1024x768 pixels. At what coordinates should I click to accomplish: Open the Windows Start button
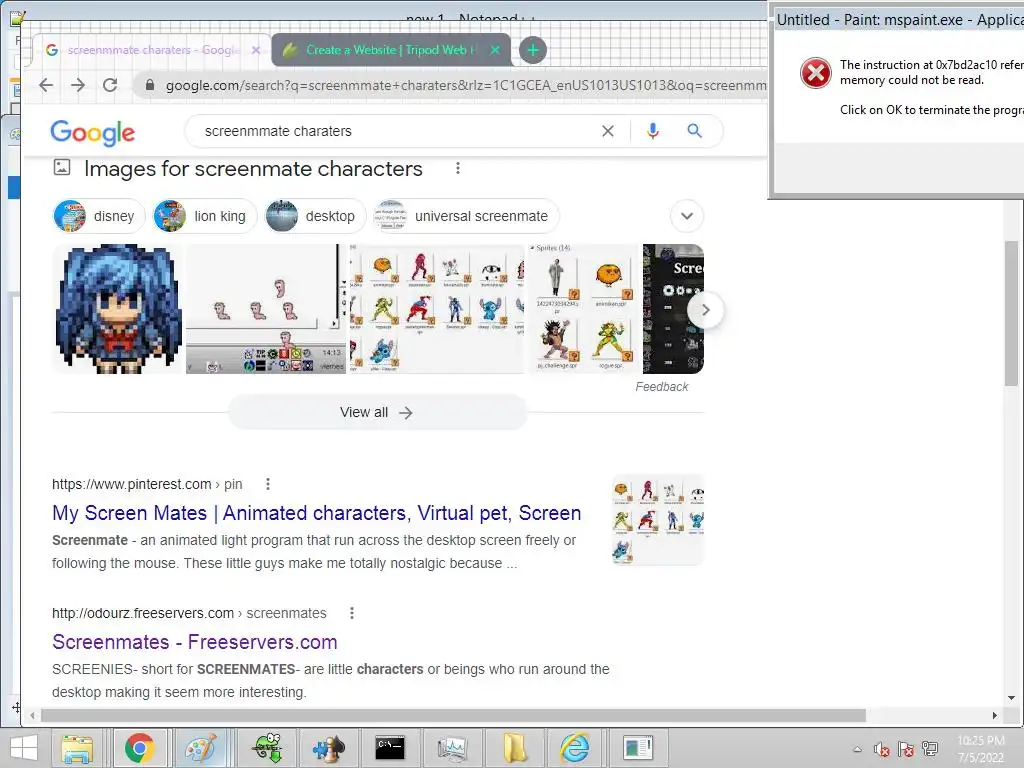[24, 748]
